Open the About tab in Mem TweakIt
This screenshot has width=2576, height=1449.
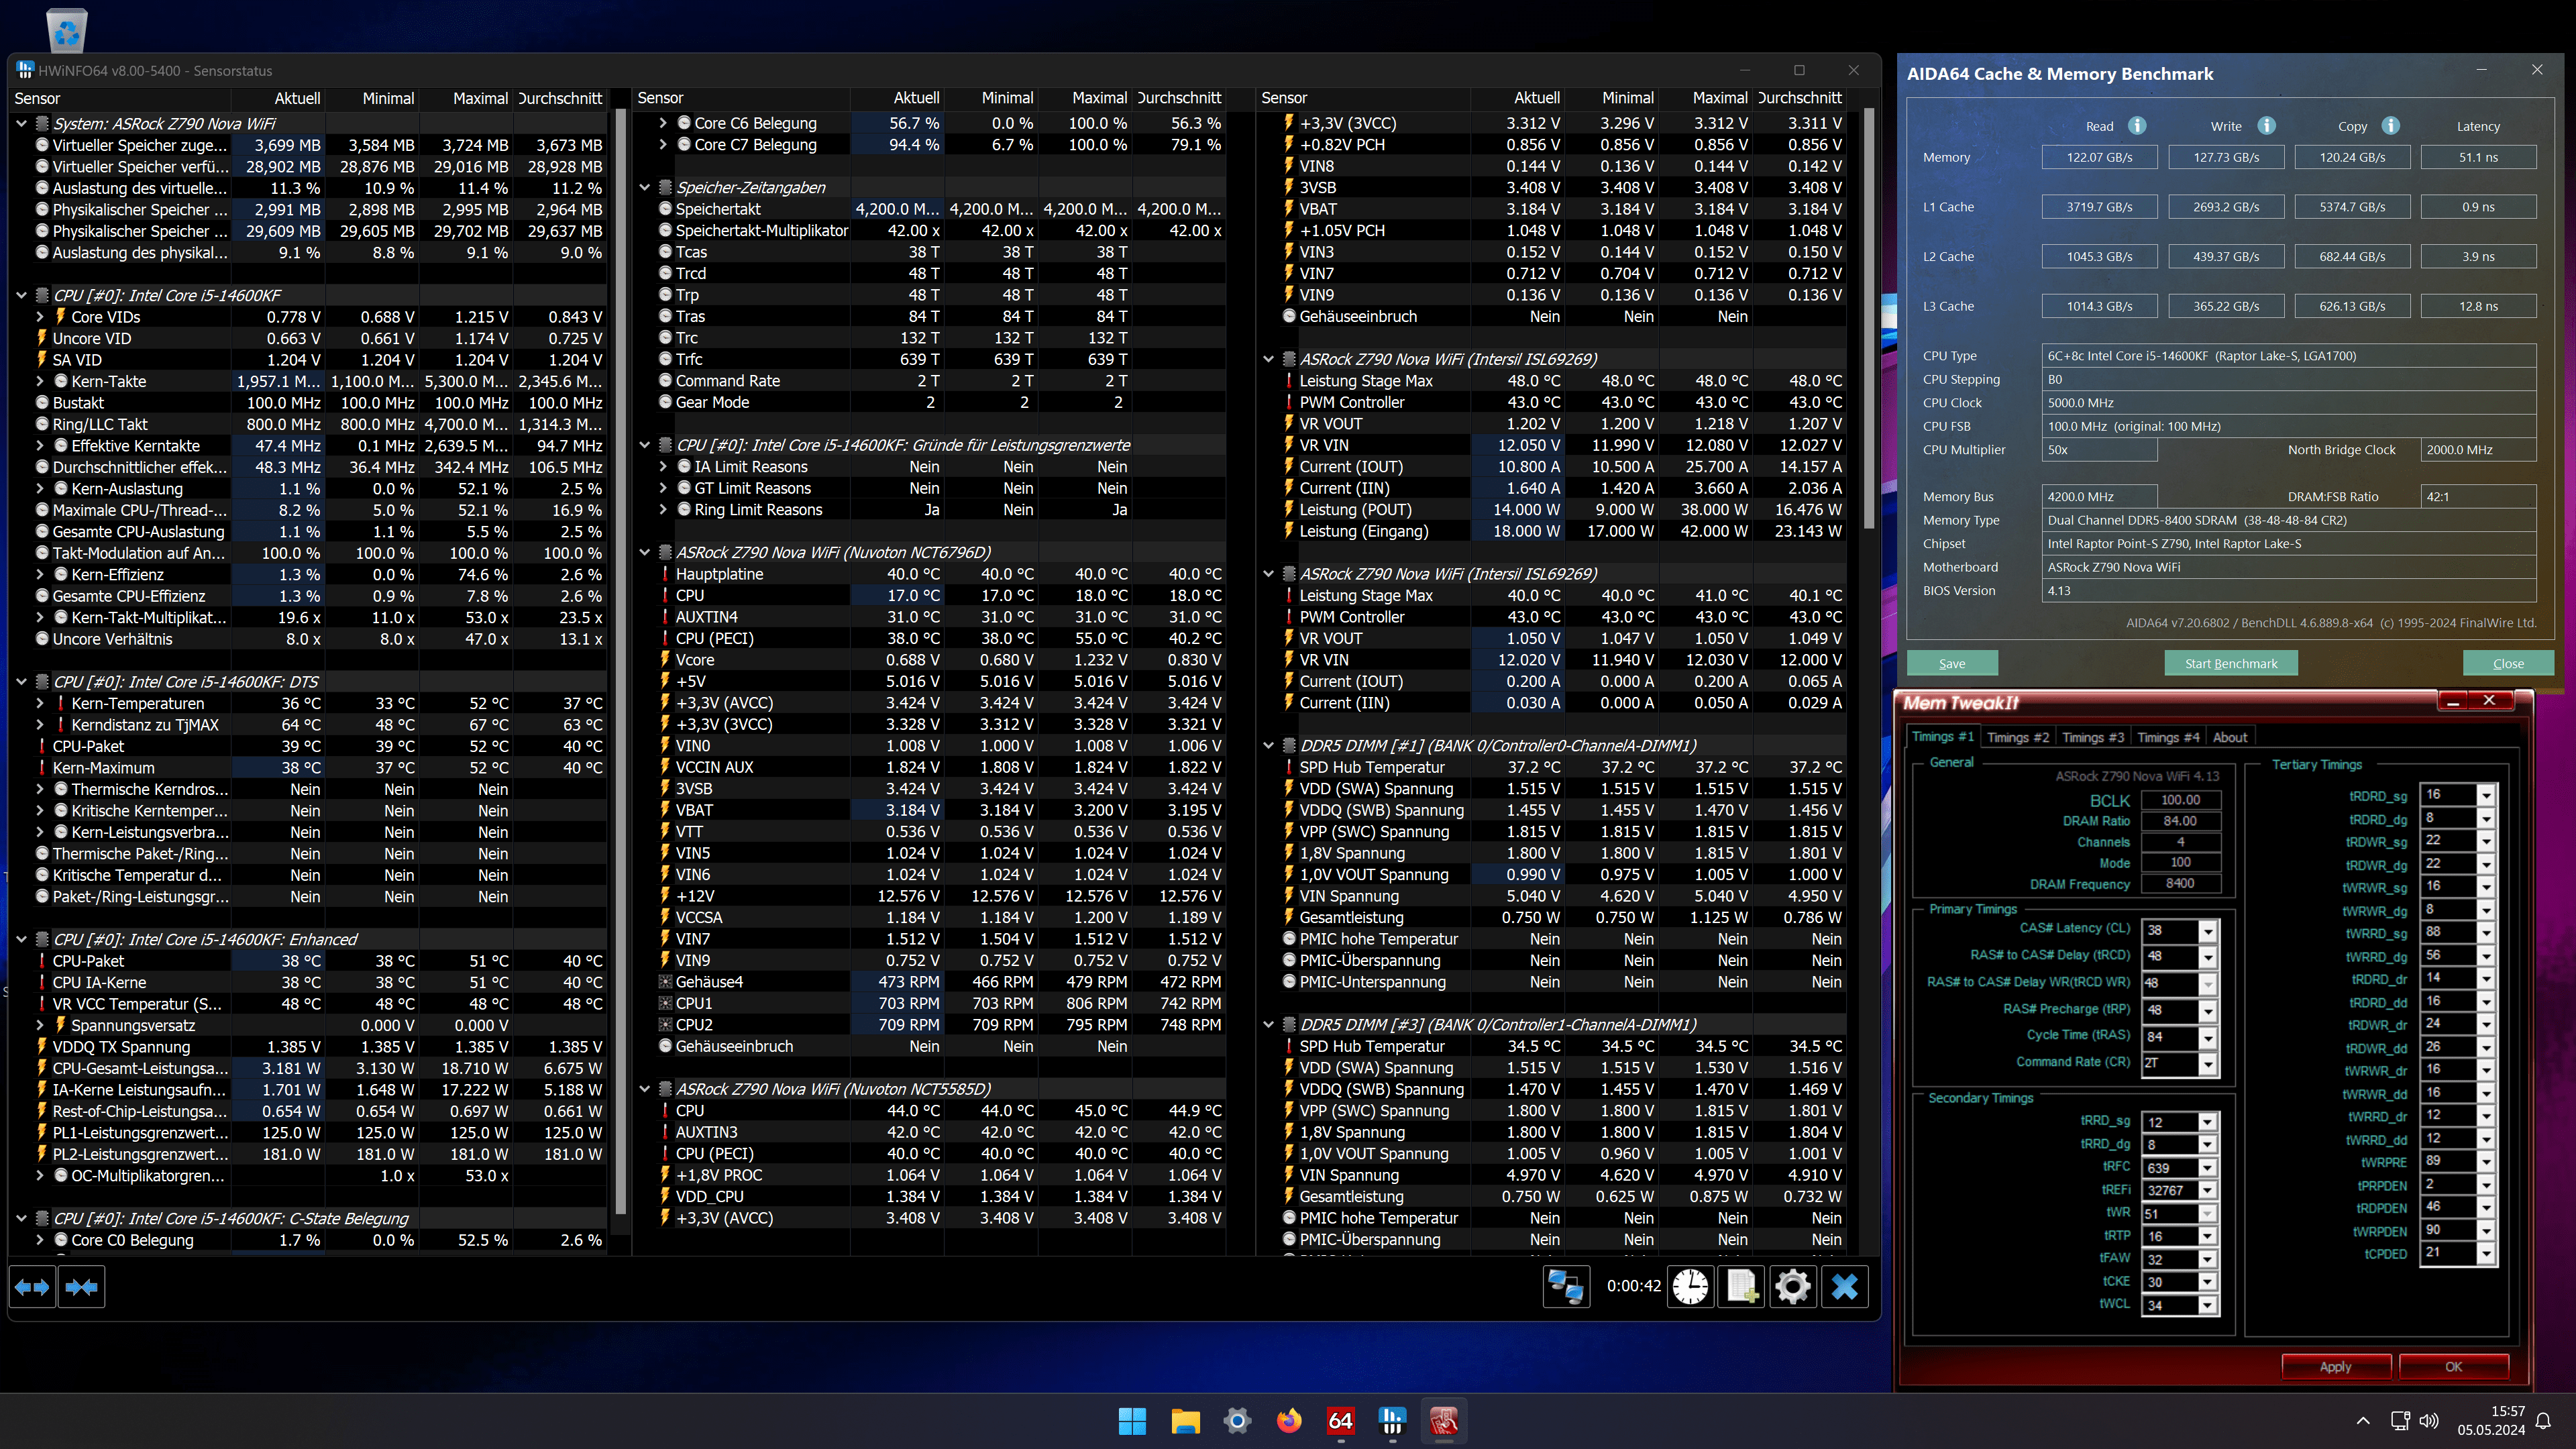(2229, 737)
